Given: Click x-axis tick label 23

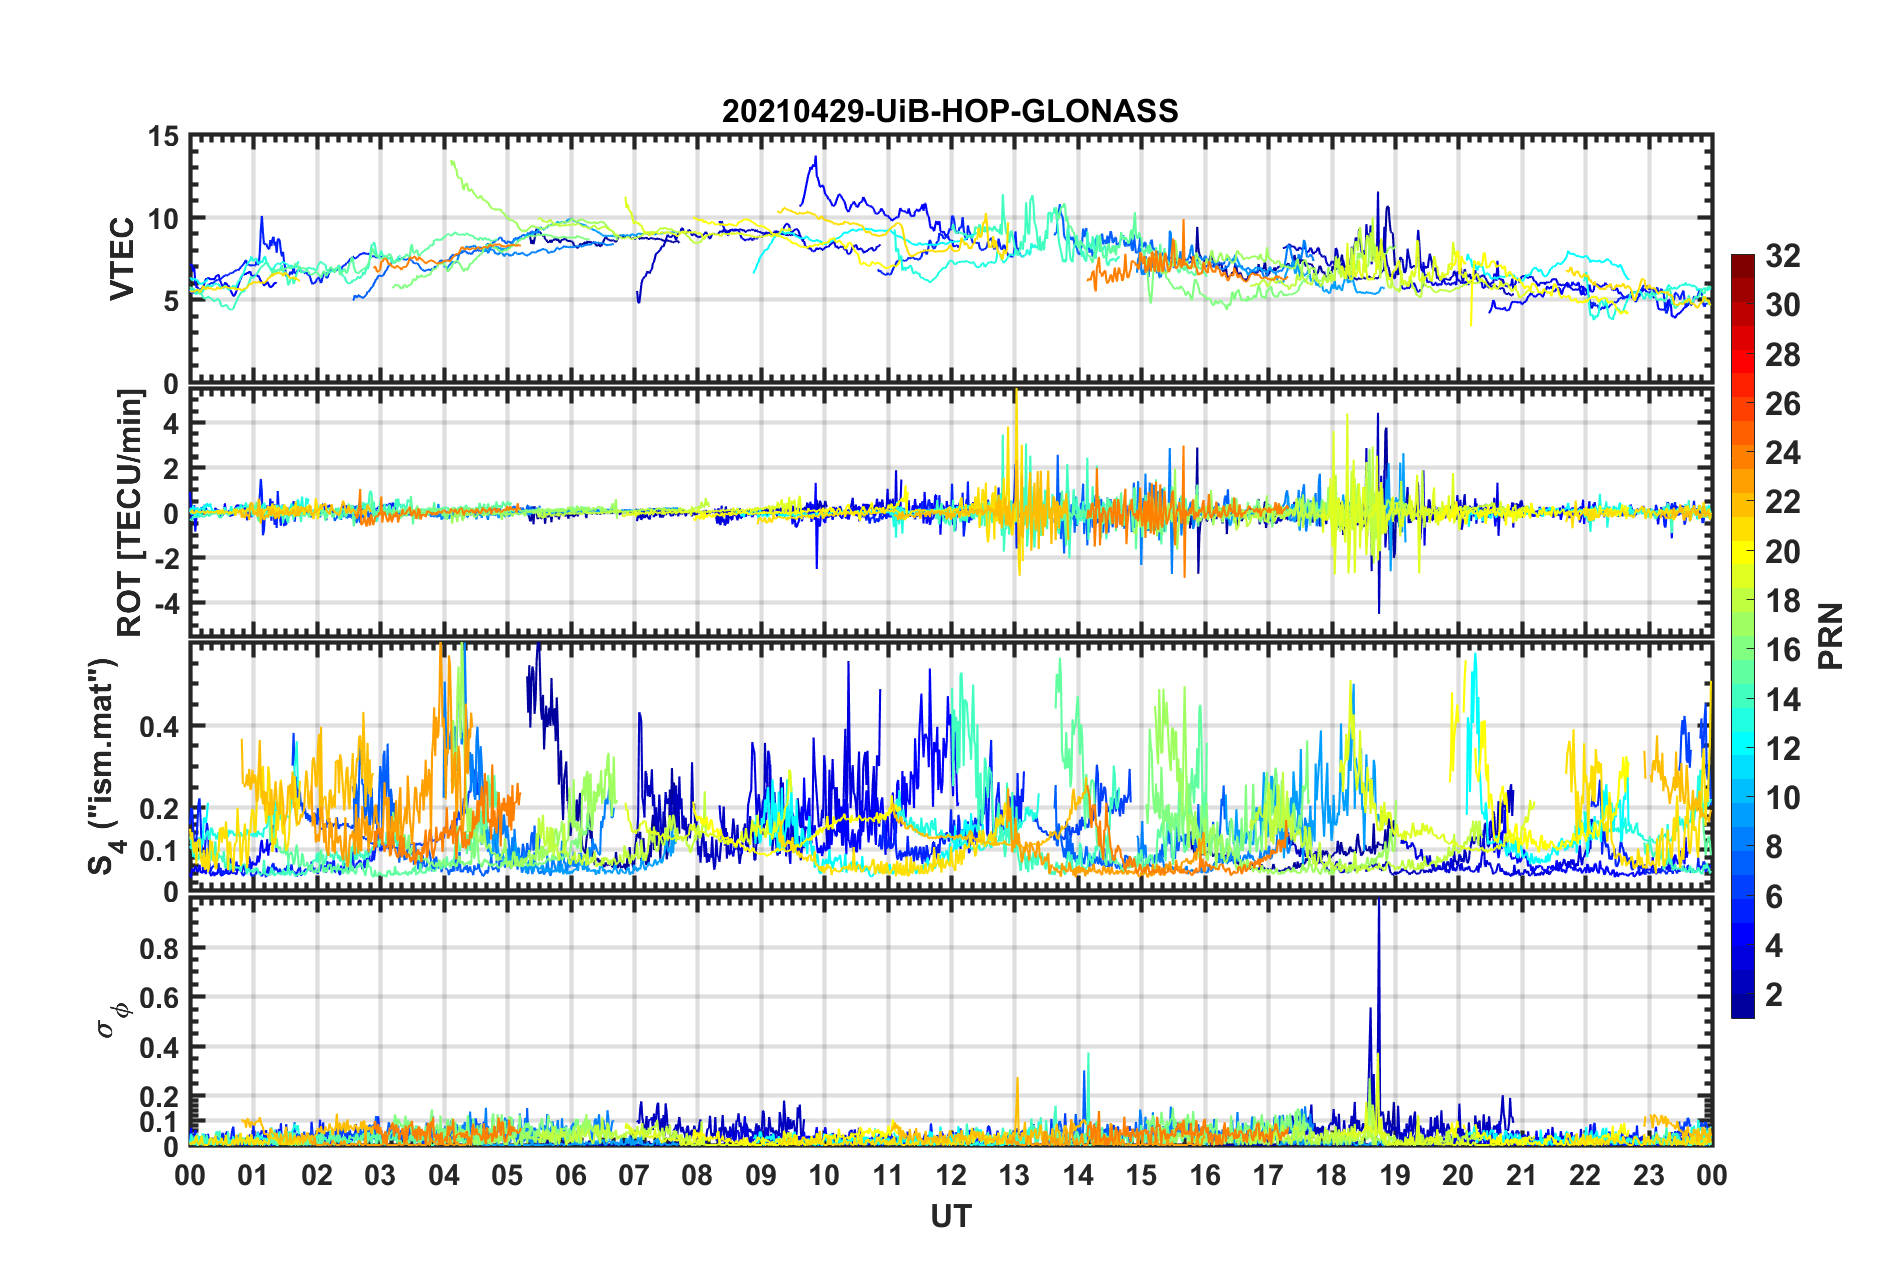Looking at the screenshot, I should click(1649, 1175).
